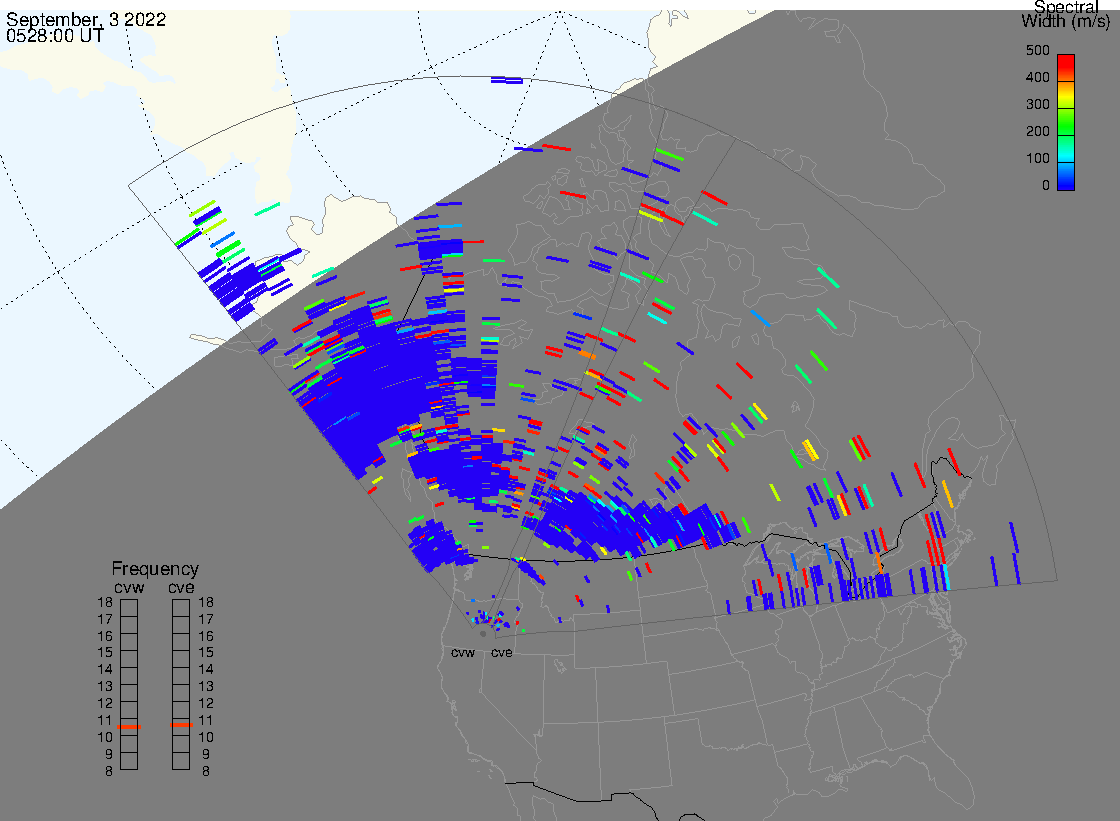Click the spectral width color bar
Viewport: 1120px width, 821px height.
click(1066, 122)
